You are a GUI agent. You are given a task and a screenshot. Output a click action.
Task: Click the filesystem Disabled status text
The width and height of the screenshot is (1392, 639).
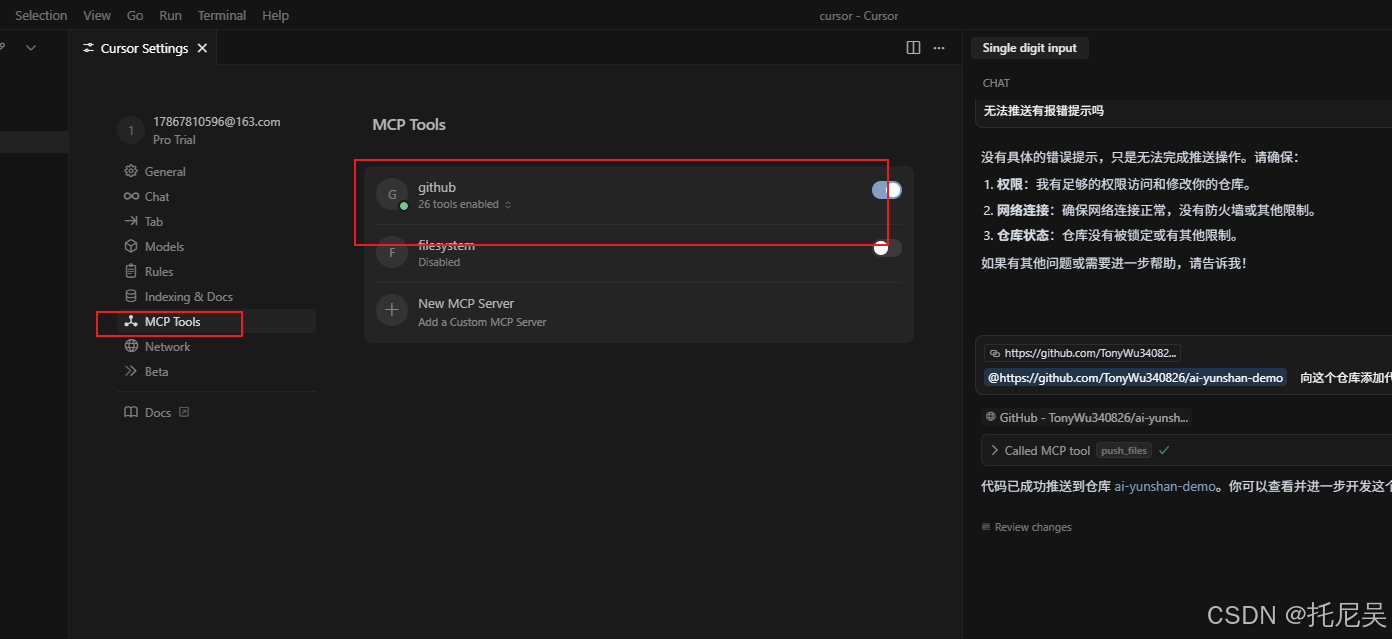[x=439, y=262]
